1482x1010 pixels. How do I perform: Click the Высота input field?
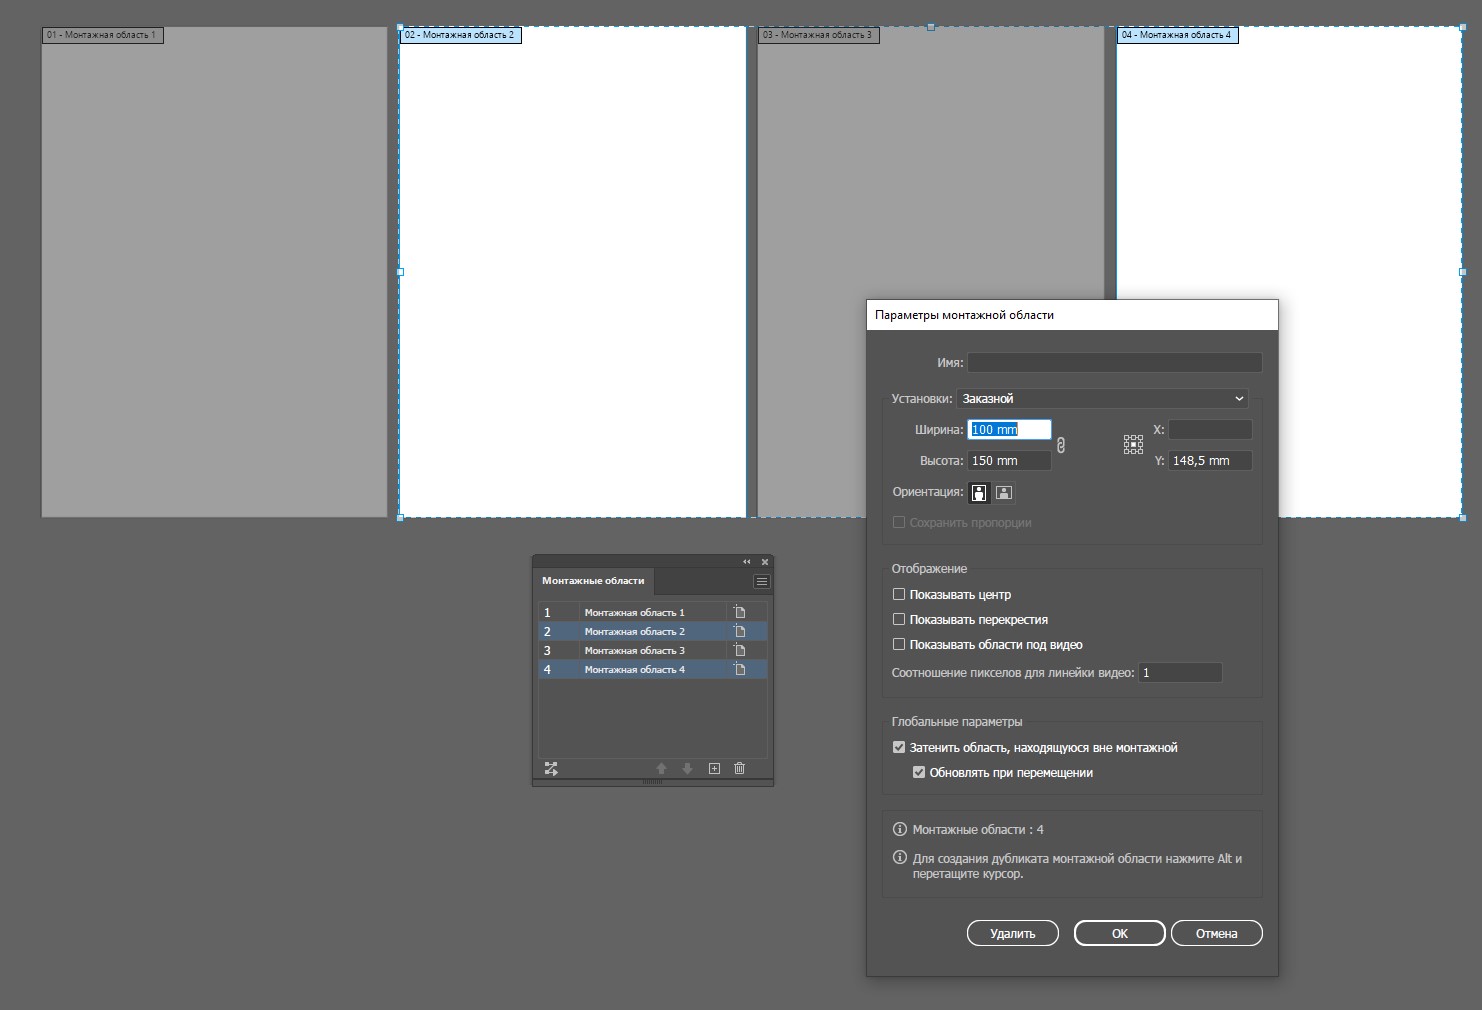point(1009,460)
